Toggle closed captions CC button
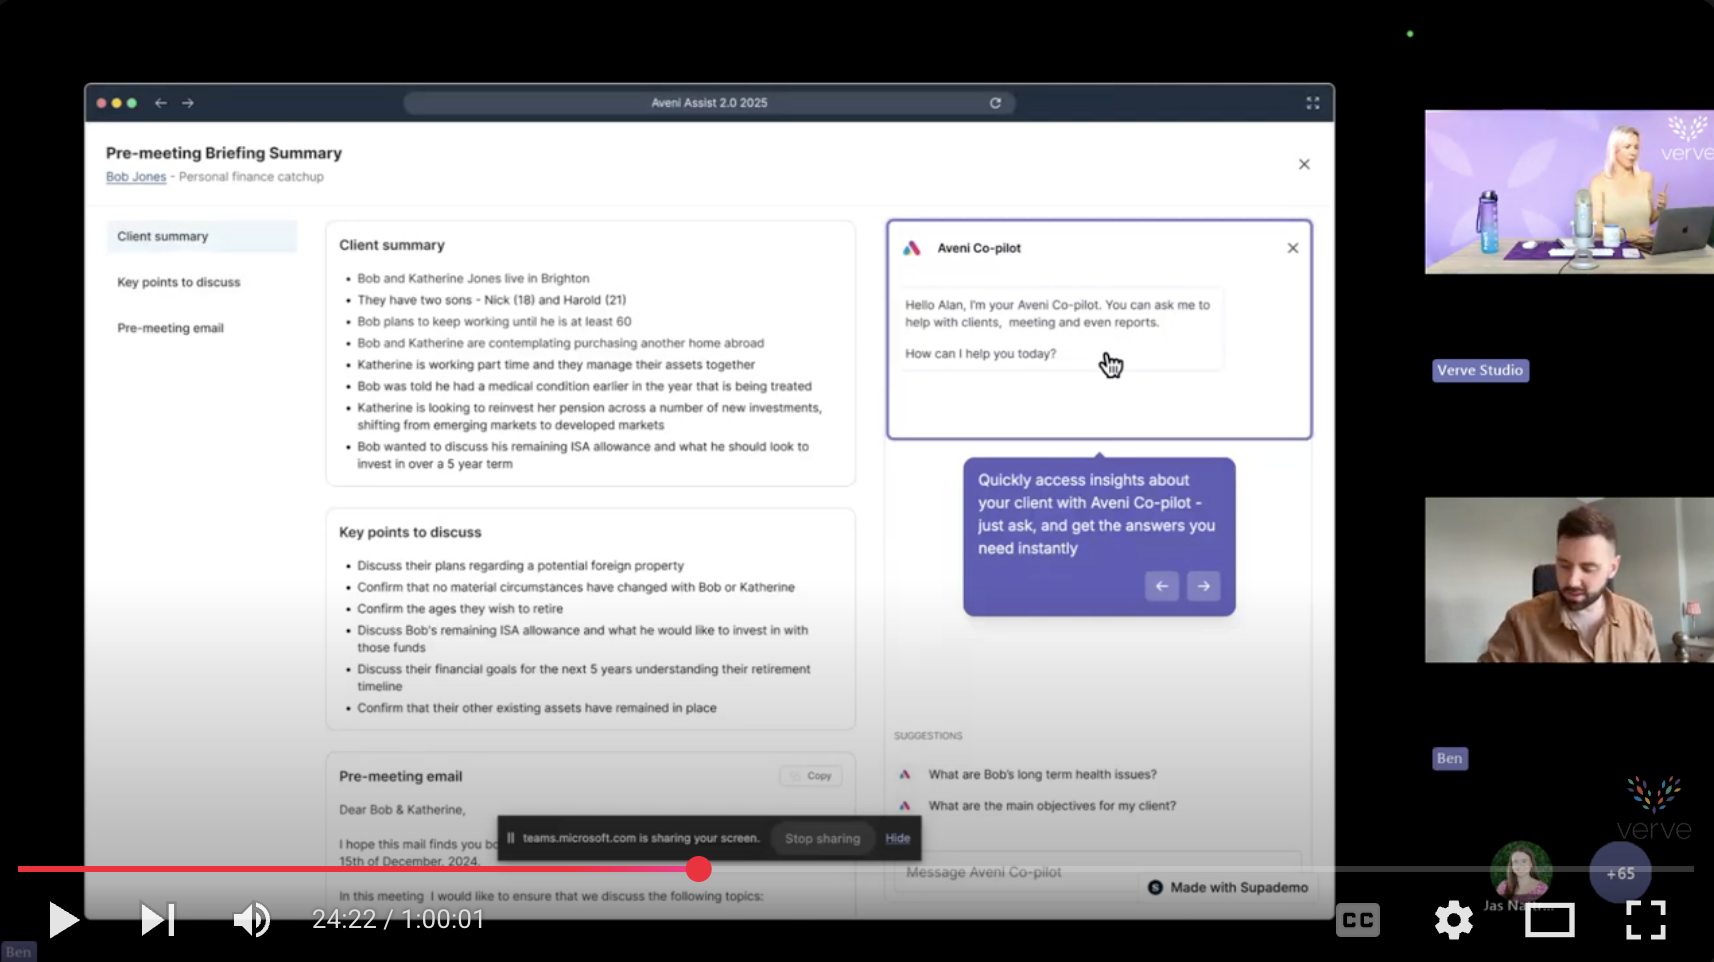Viewport: 1714px width, 962px height. click(1357, 920)
